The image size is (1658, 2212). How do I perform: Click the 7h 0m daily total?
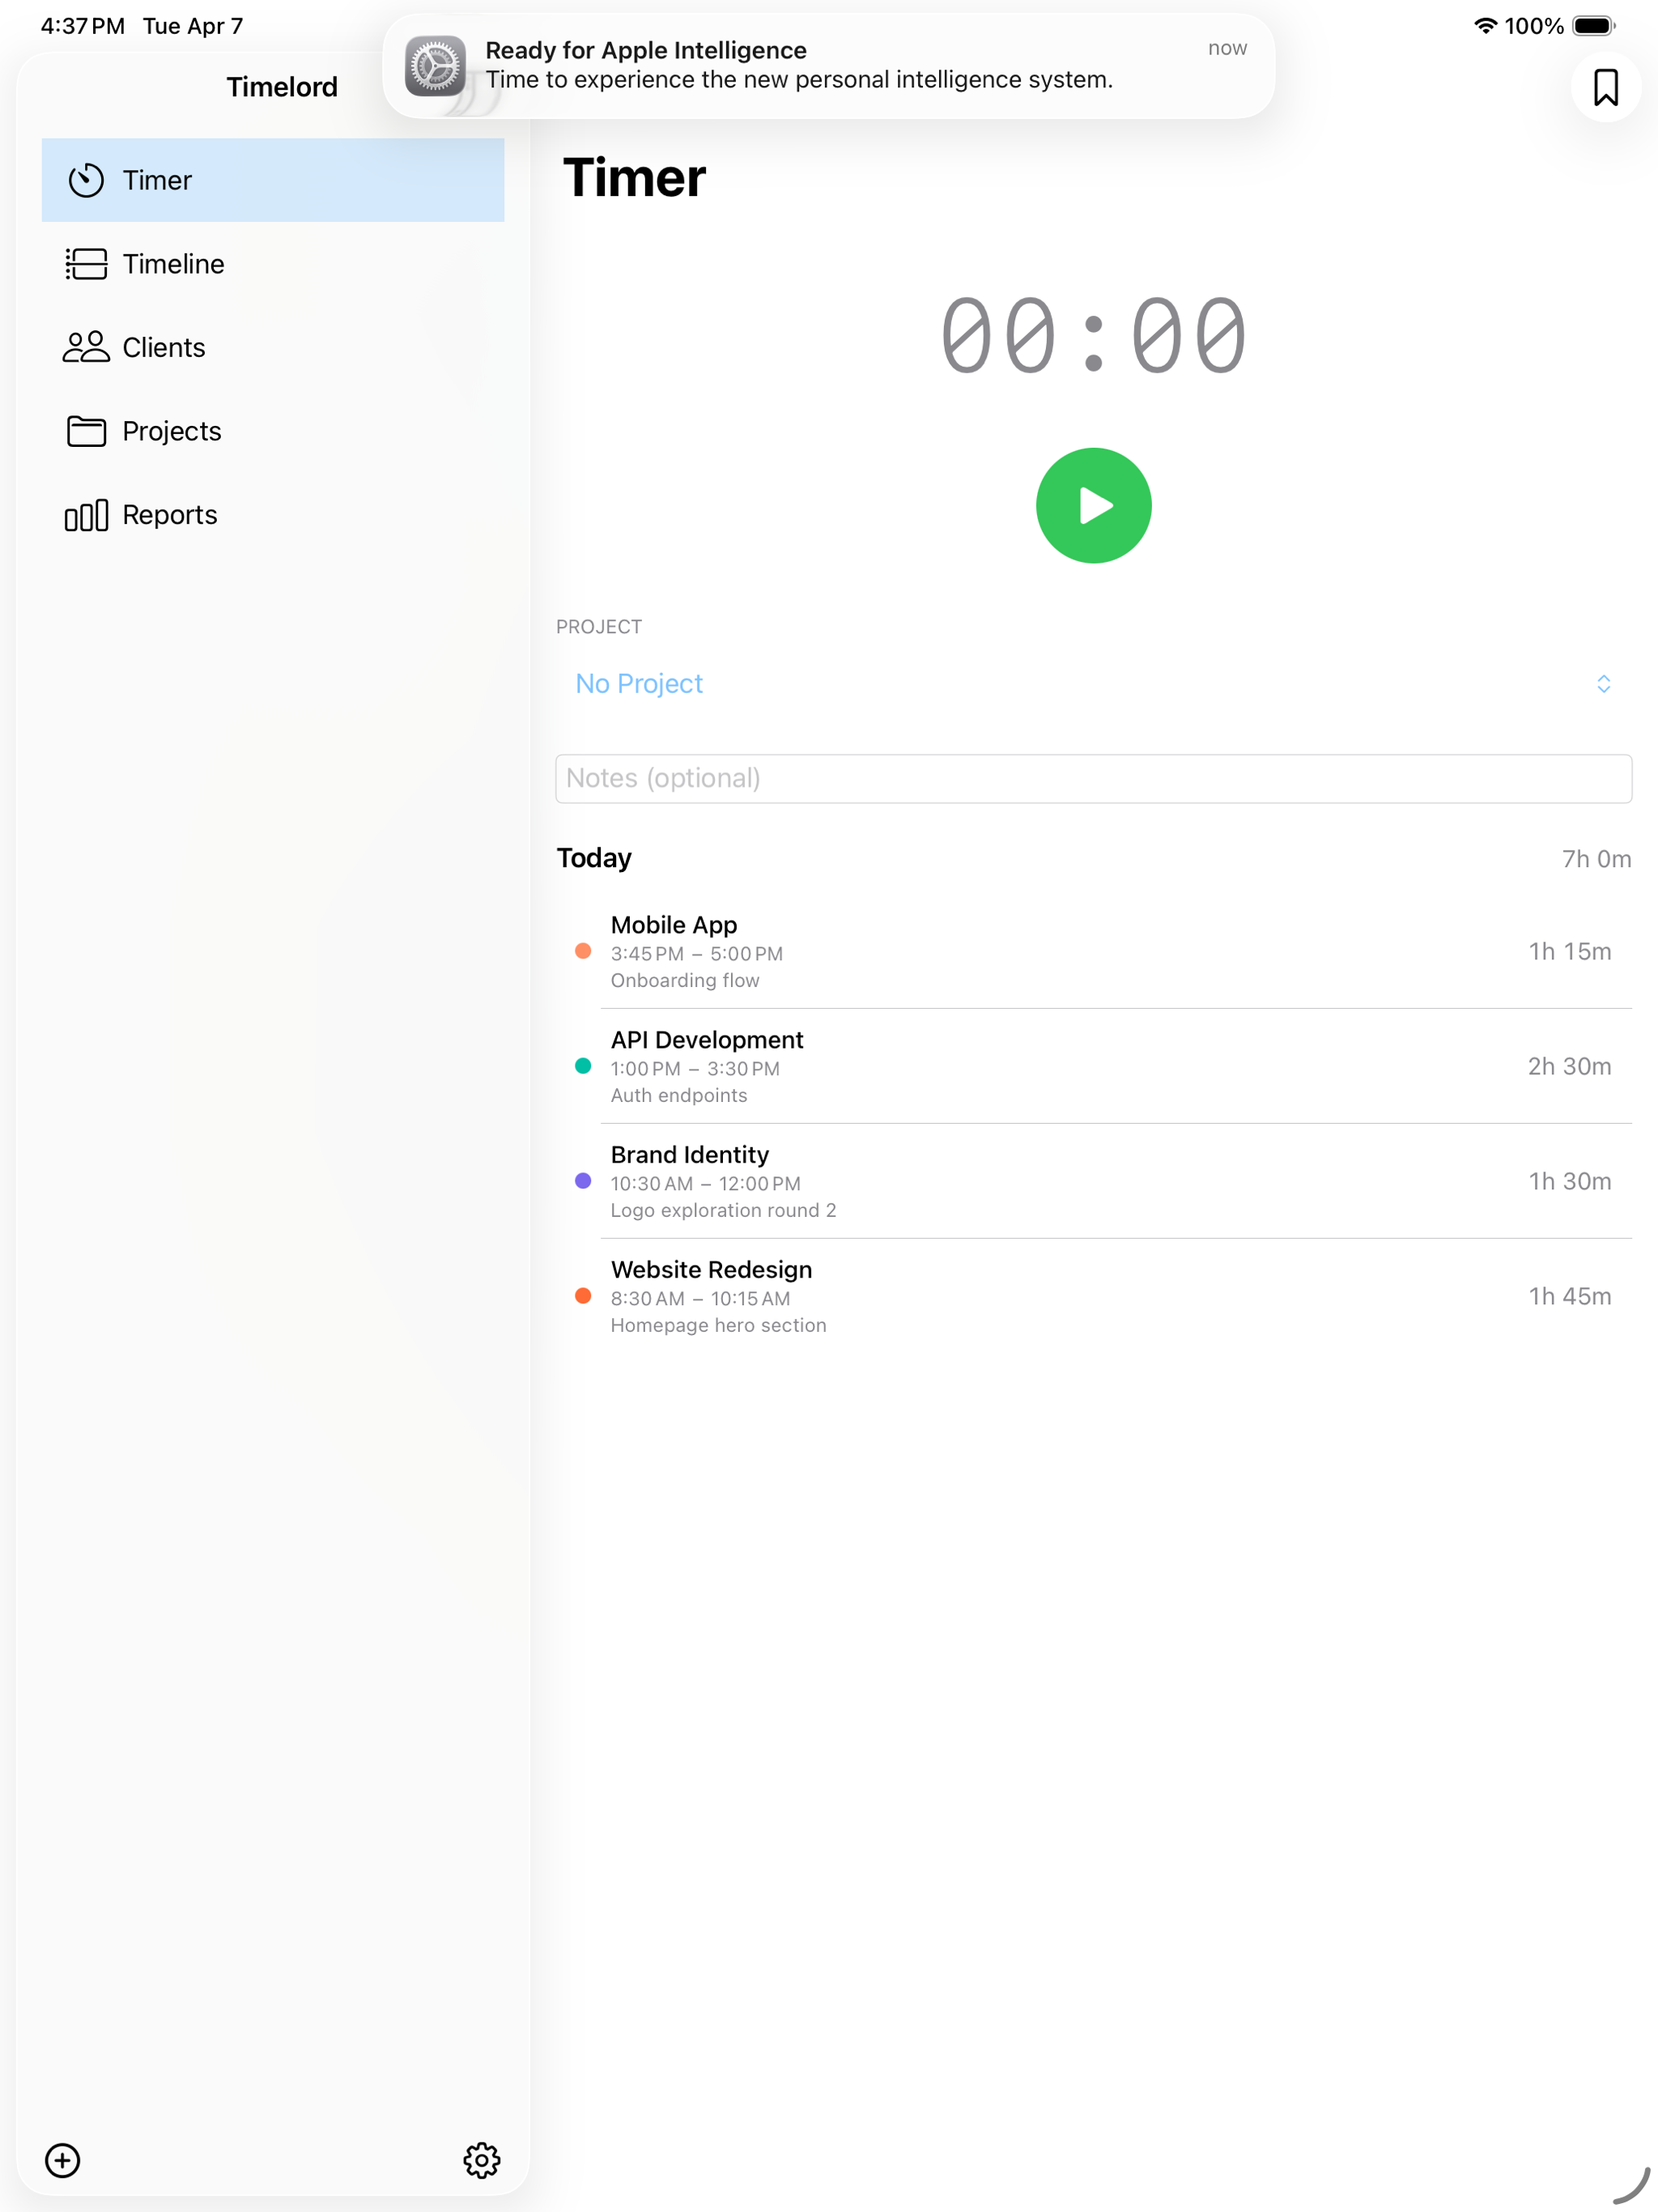click(1596, 859)
